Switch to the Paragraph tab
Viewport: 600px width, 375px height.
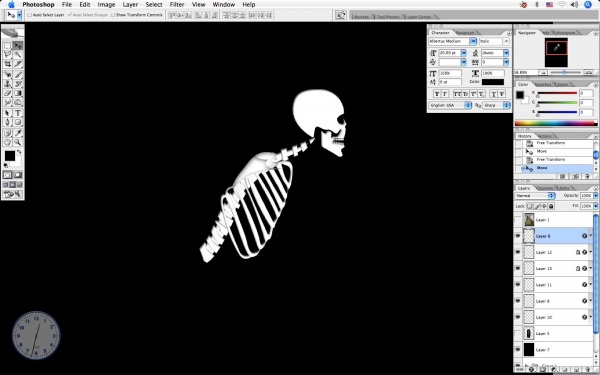coord(464,33)
